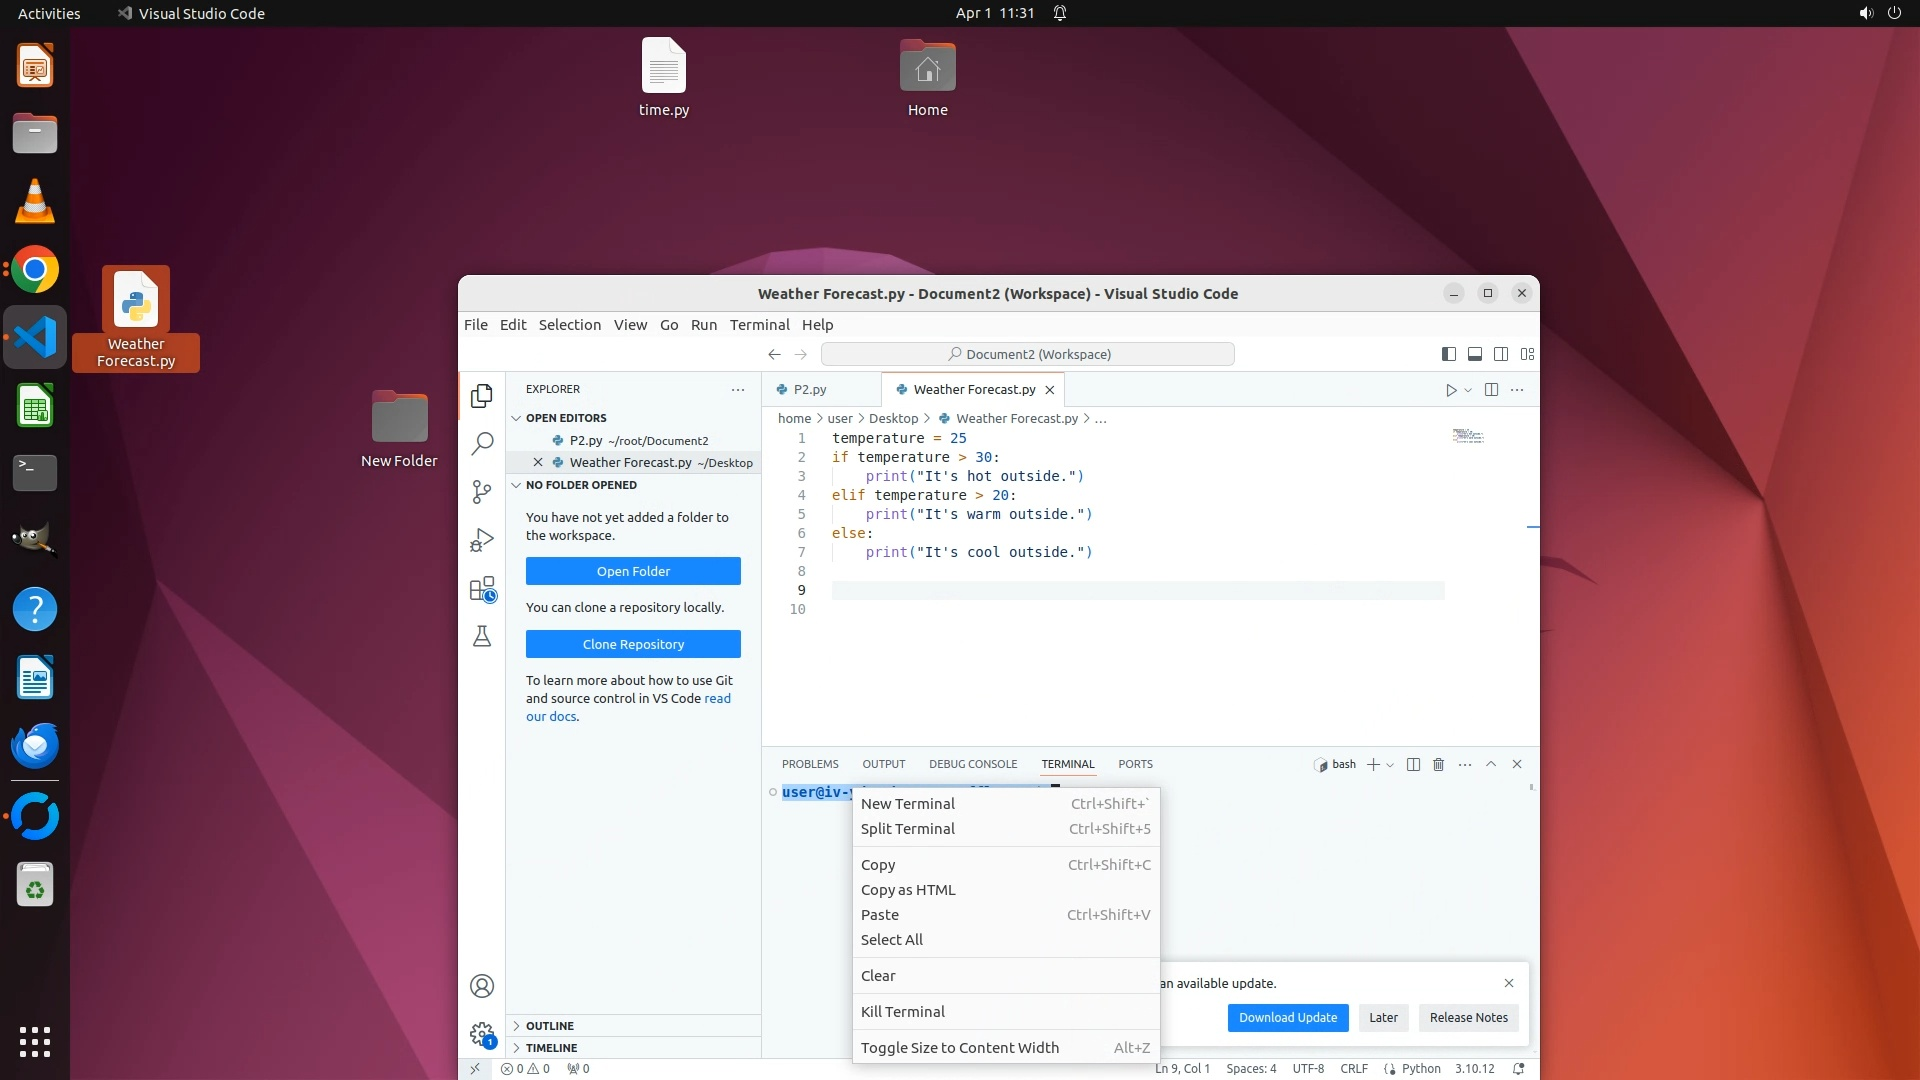Click the editor minimap preview

pyautogui.click(x=1467, y=436)
